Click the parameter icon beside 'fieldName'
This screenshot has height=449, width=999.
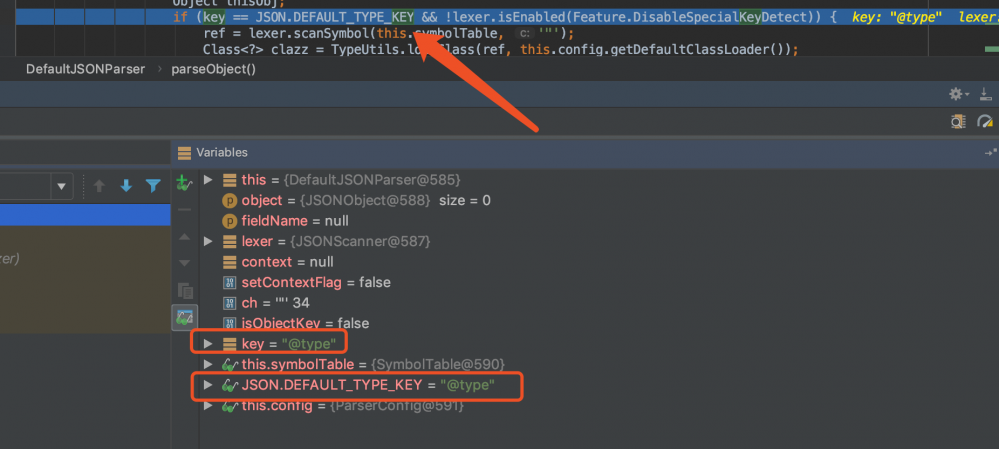pos(229,221)
